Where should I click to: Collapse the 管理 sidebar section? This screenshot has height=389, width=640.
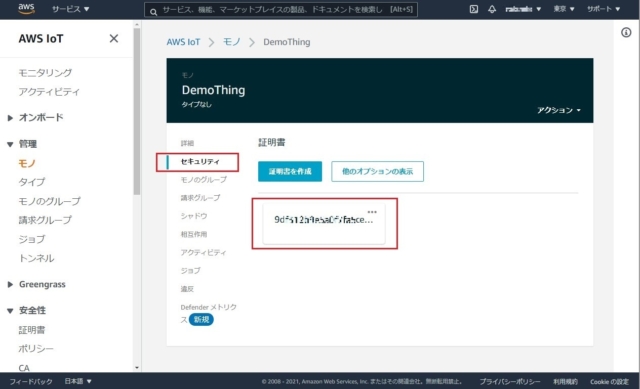point(22,144)
